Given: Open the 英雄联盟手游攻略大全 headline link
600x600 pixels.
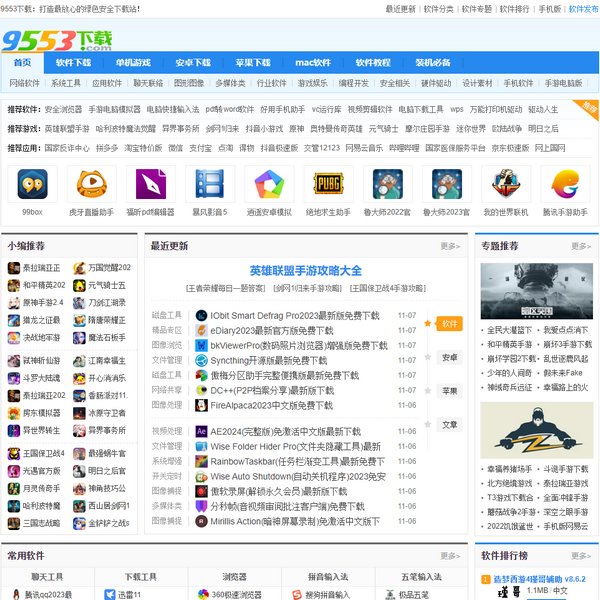Looking at the screenshot, I should pos(305,270).
